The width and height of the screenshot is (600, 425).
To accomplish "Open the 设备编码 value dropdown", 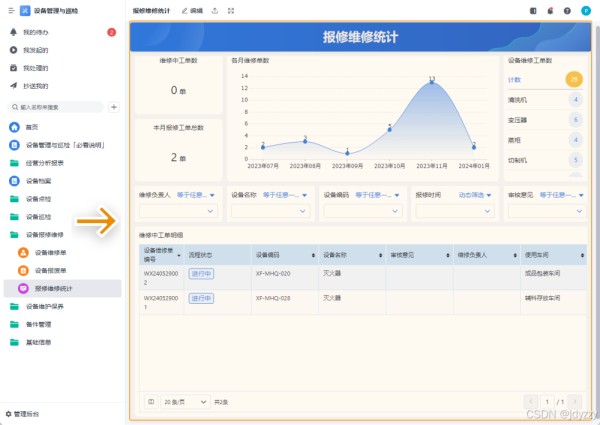I will 363,211.
